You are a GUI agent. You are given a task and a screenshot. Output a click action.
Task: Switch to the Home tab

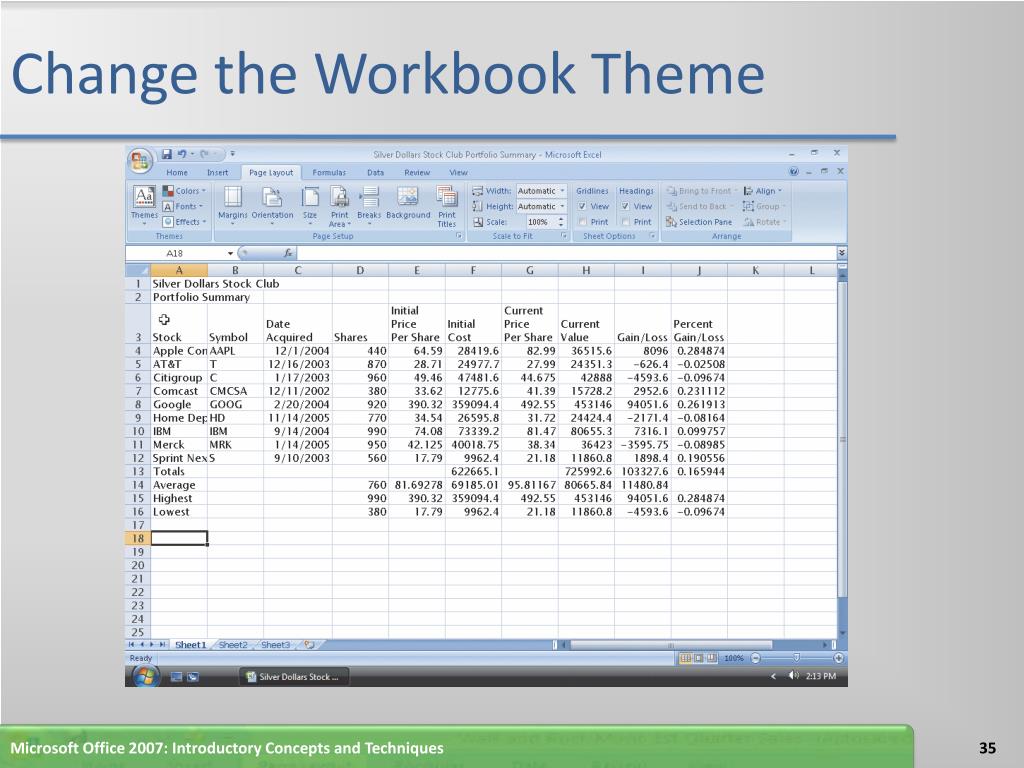pyautogui.click(x=177, y=172)
